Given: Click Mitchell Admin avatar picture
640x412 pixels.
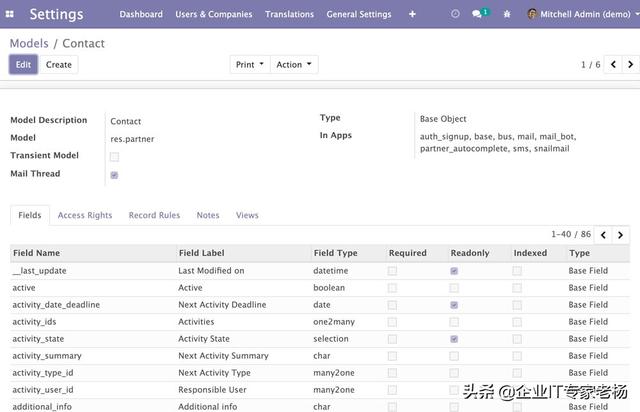Looking at the screenshot, I should [x=532, y=14].
